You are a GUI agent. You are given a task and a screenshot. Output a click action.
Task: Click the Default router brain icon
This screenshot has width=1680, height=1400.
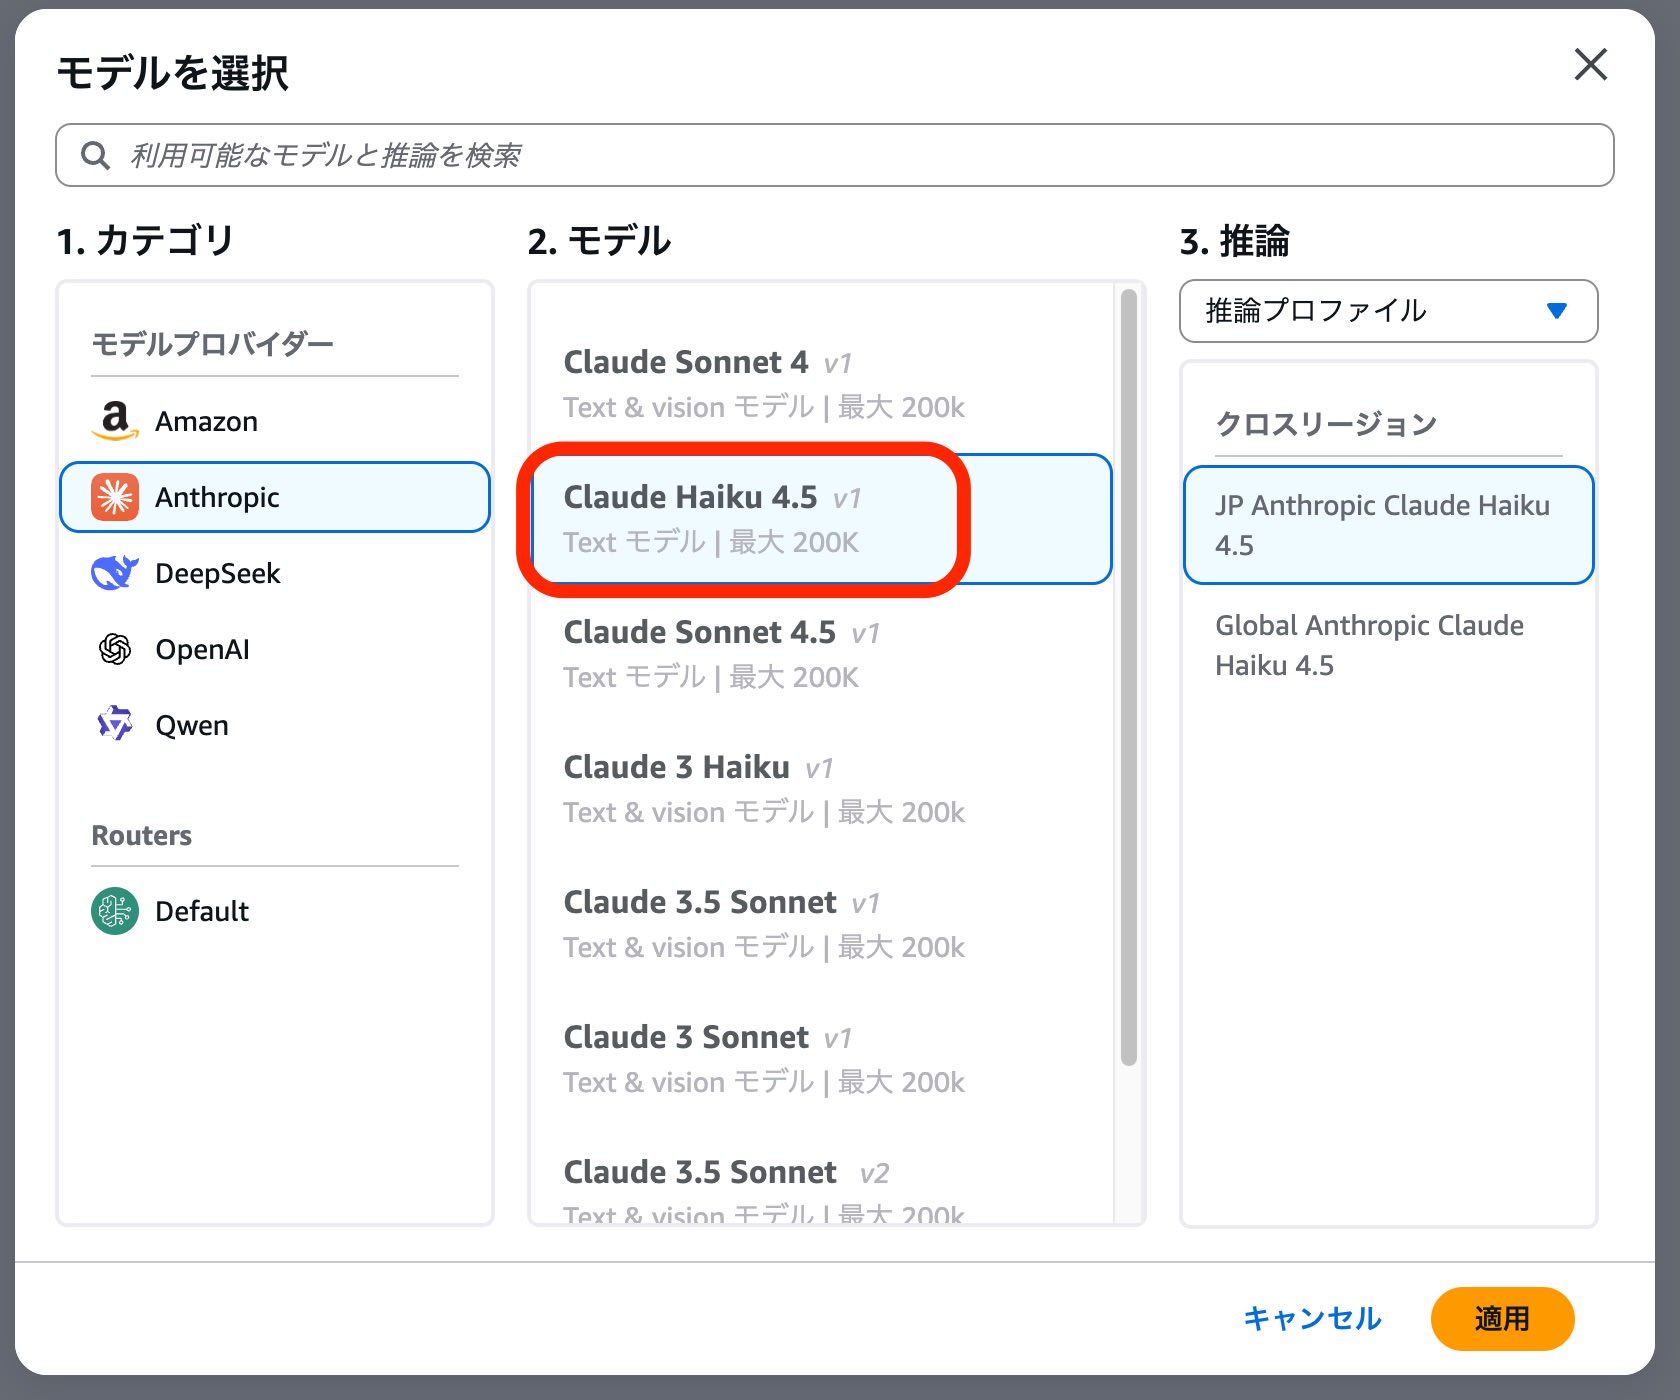(x=115, y=911)
